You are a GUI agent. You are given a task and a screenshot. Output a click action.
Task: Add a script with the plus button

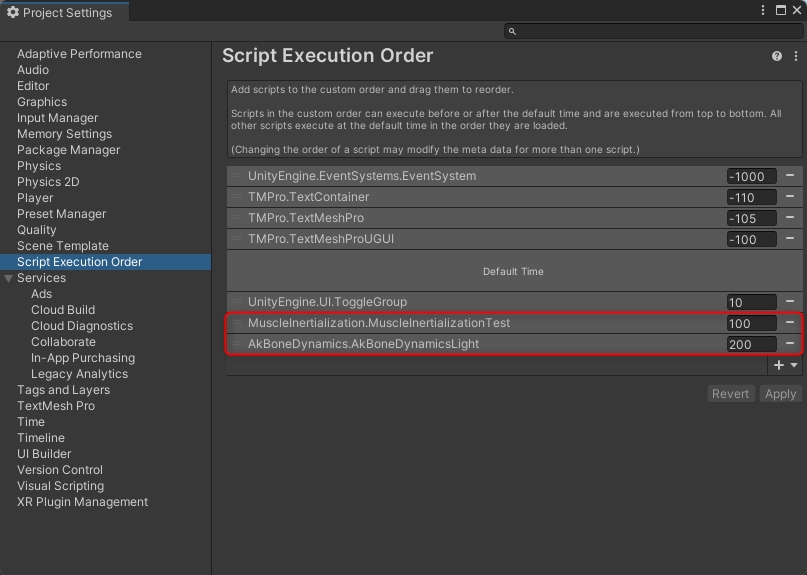coord(779,365)
